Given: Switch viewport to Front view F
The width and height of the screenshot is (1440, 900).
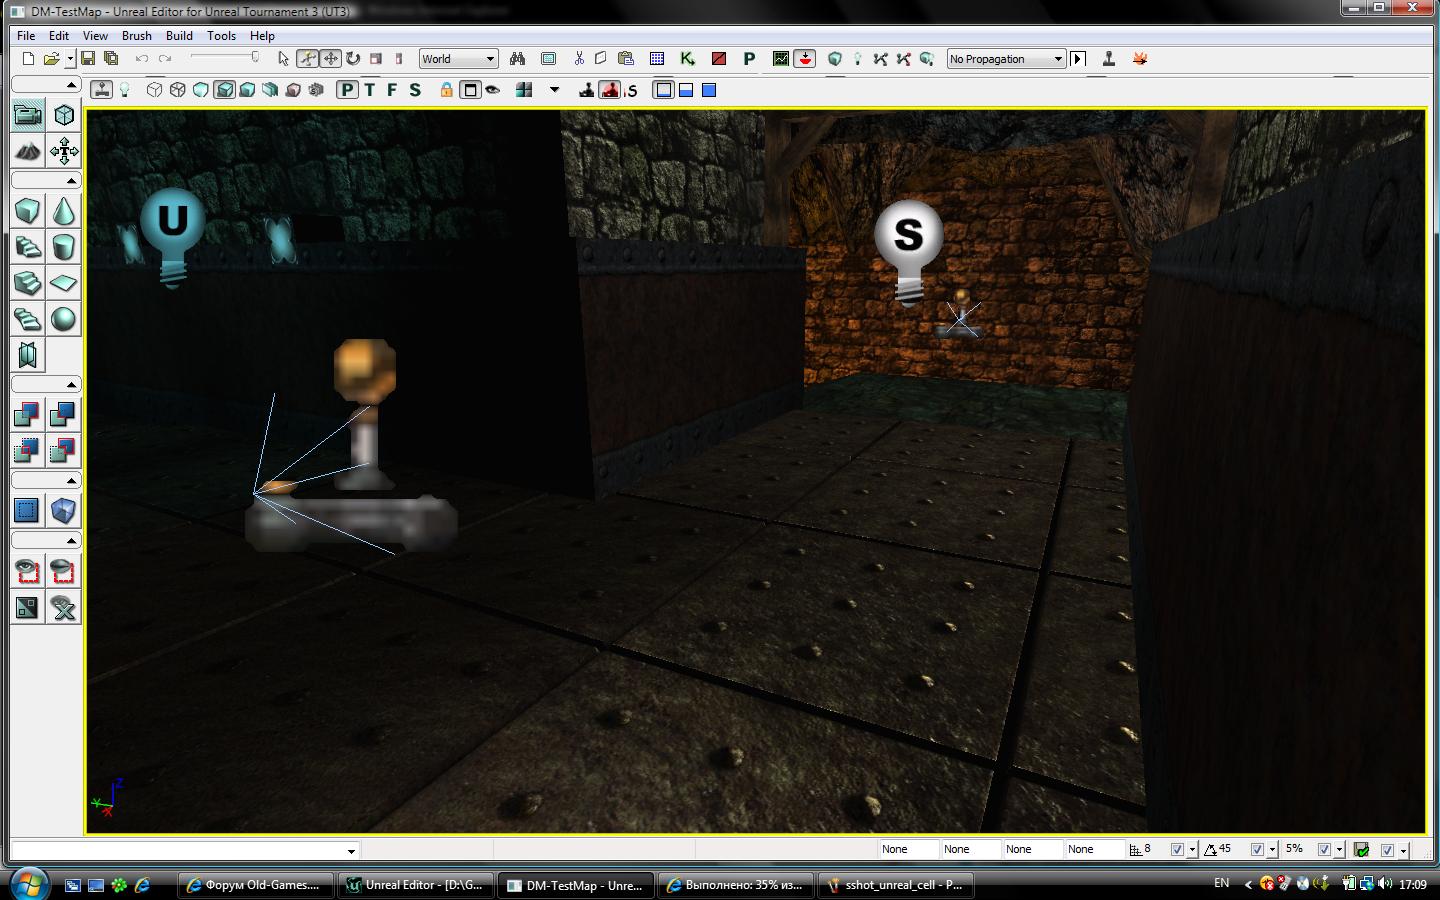Looking at the screenshot, I should [392, 90].
